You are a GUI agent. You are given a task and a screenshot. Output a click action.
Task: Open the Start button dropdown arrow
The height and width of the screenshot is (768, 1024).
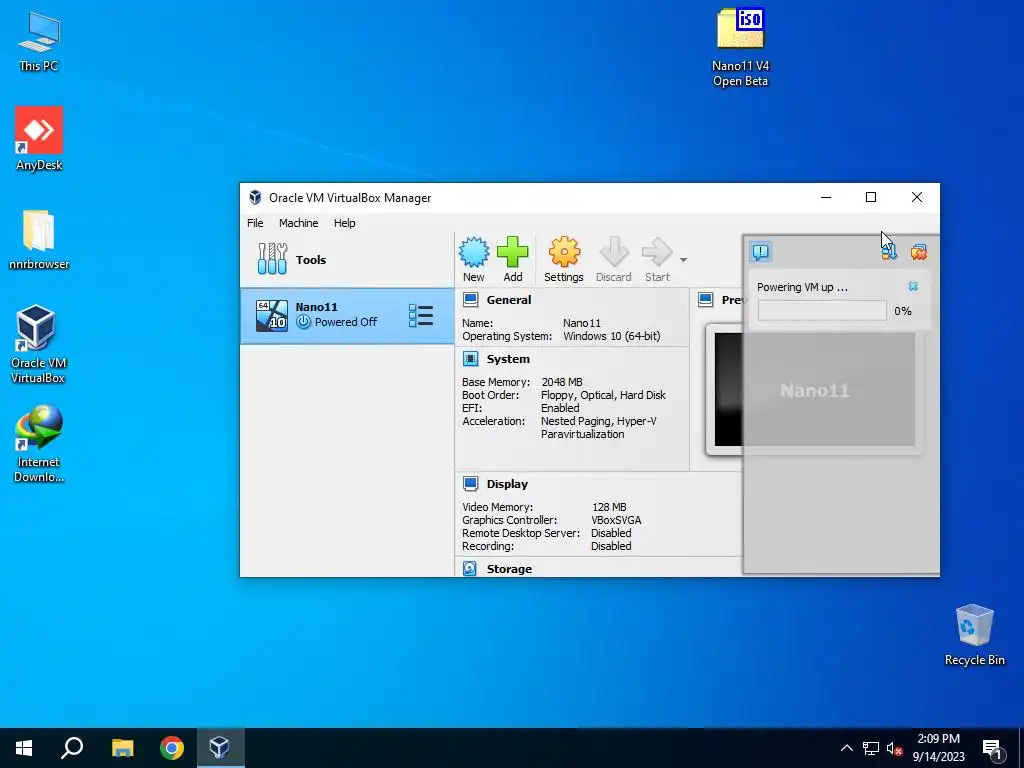683,260
